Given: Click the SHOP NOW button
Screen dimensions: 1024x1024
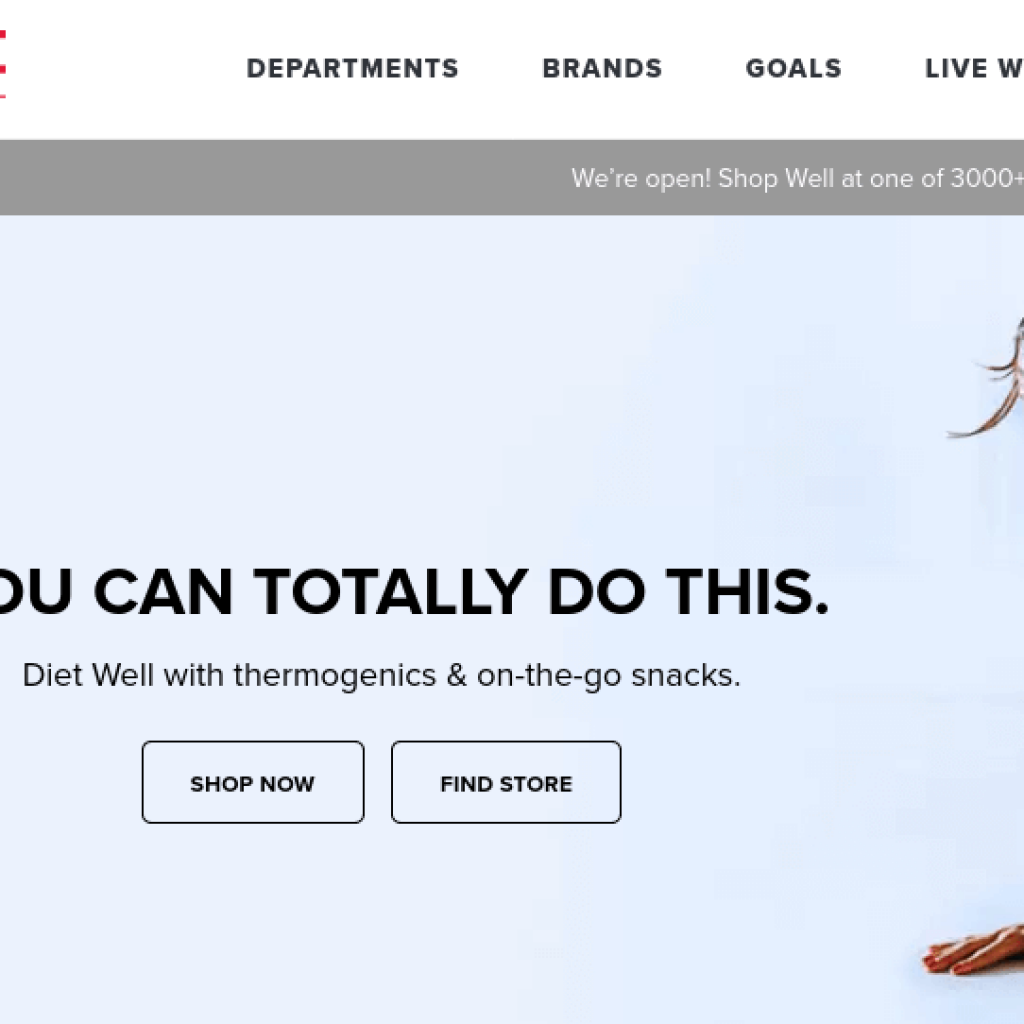Looking at the screenshot, I should pyautogui.click(x=253, y=782).
